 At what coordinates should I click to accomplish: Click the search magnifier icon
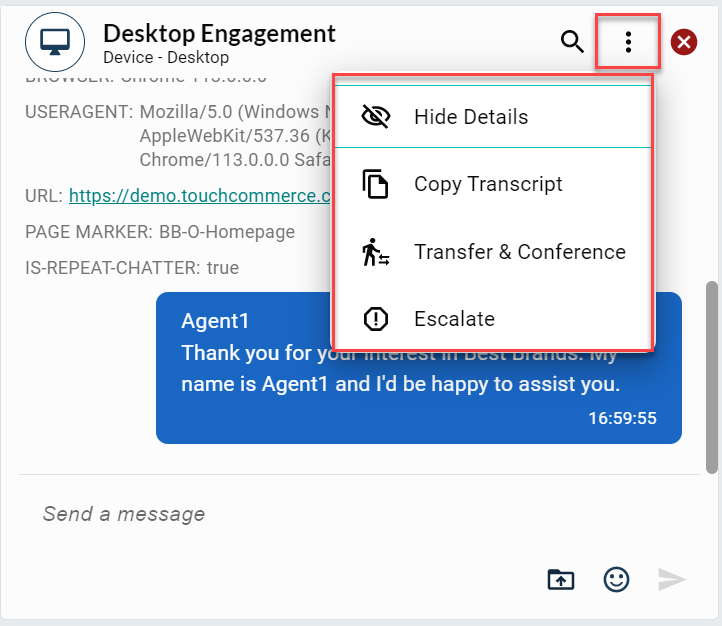click(x=572, y=42)
